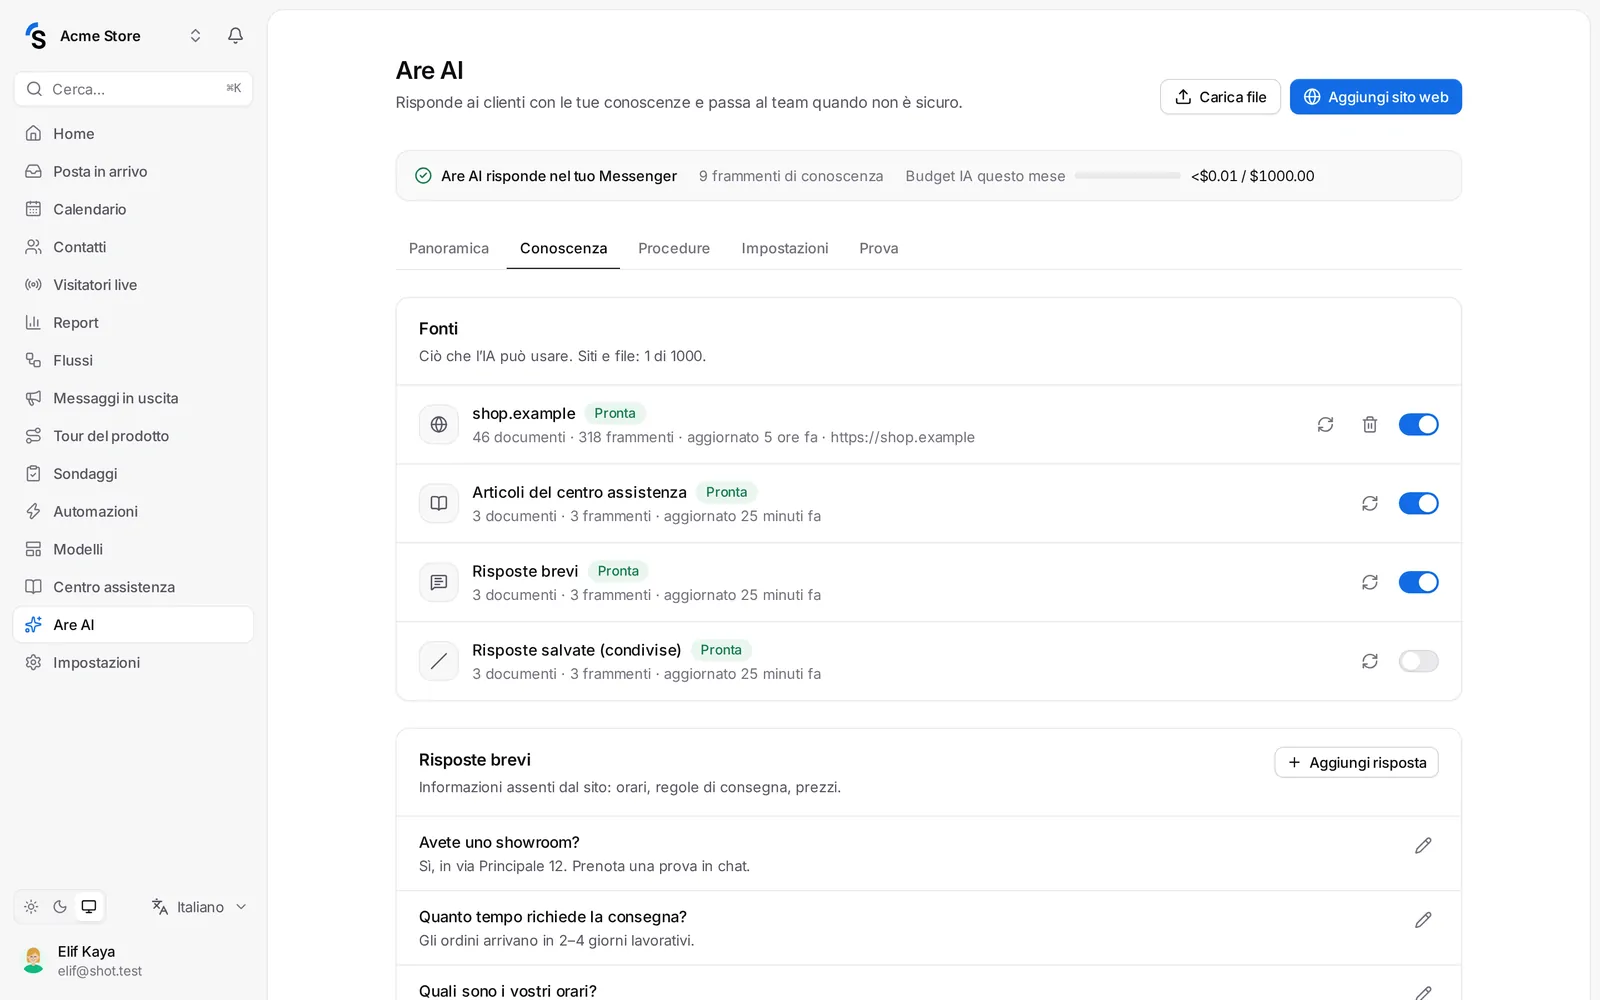
Task: Enable Risposte salvate (condivise) toggle
Action: click(1418, 662)
